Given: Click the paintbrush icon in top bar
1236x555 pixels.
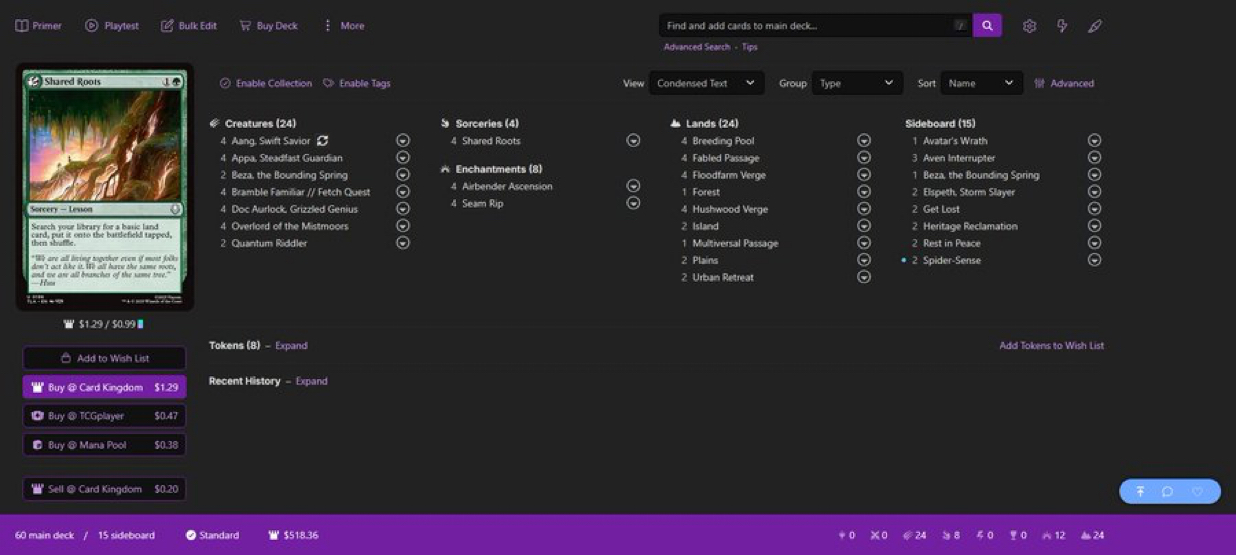Looking at the screenshot, I should 1095,26.
